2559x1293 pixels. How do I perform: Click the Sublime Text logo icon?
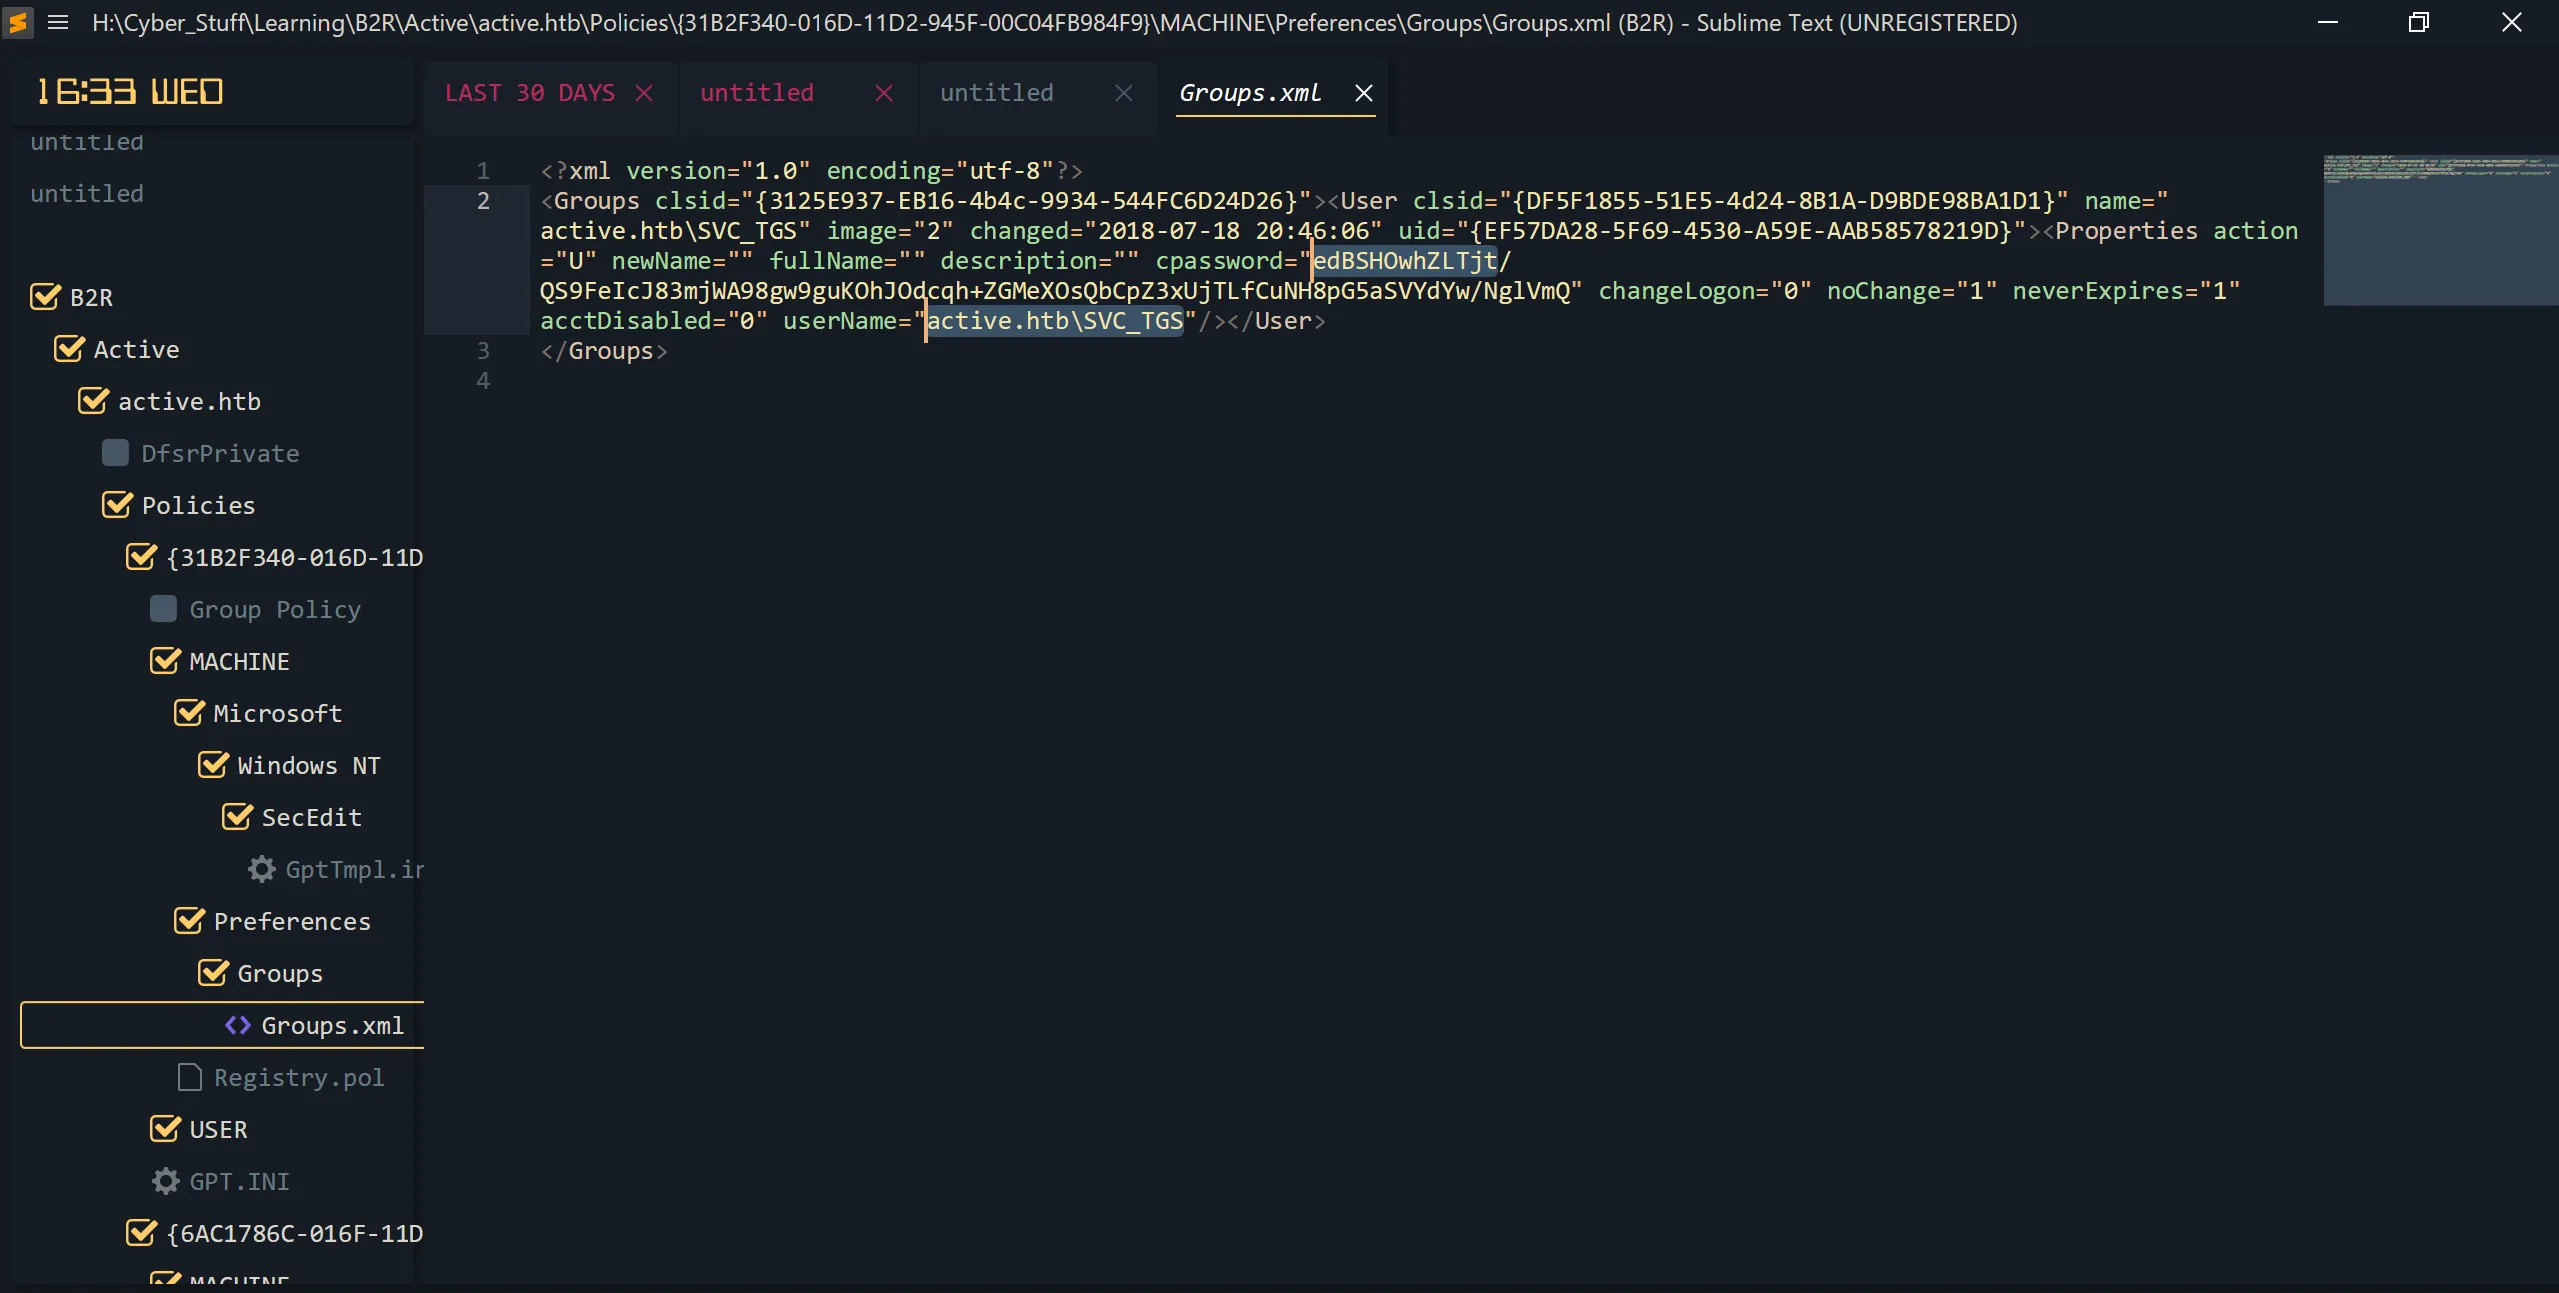[18, 22]
